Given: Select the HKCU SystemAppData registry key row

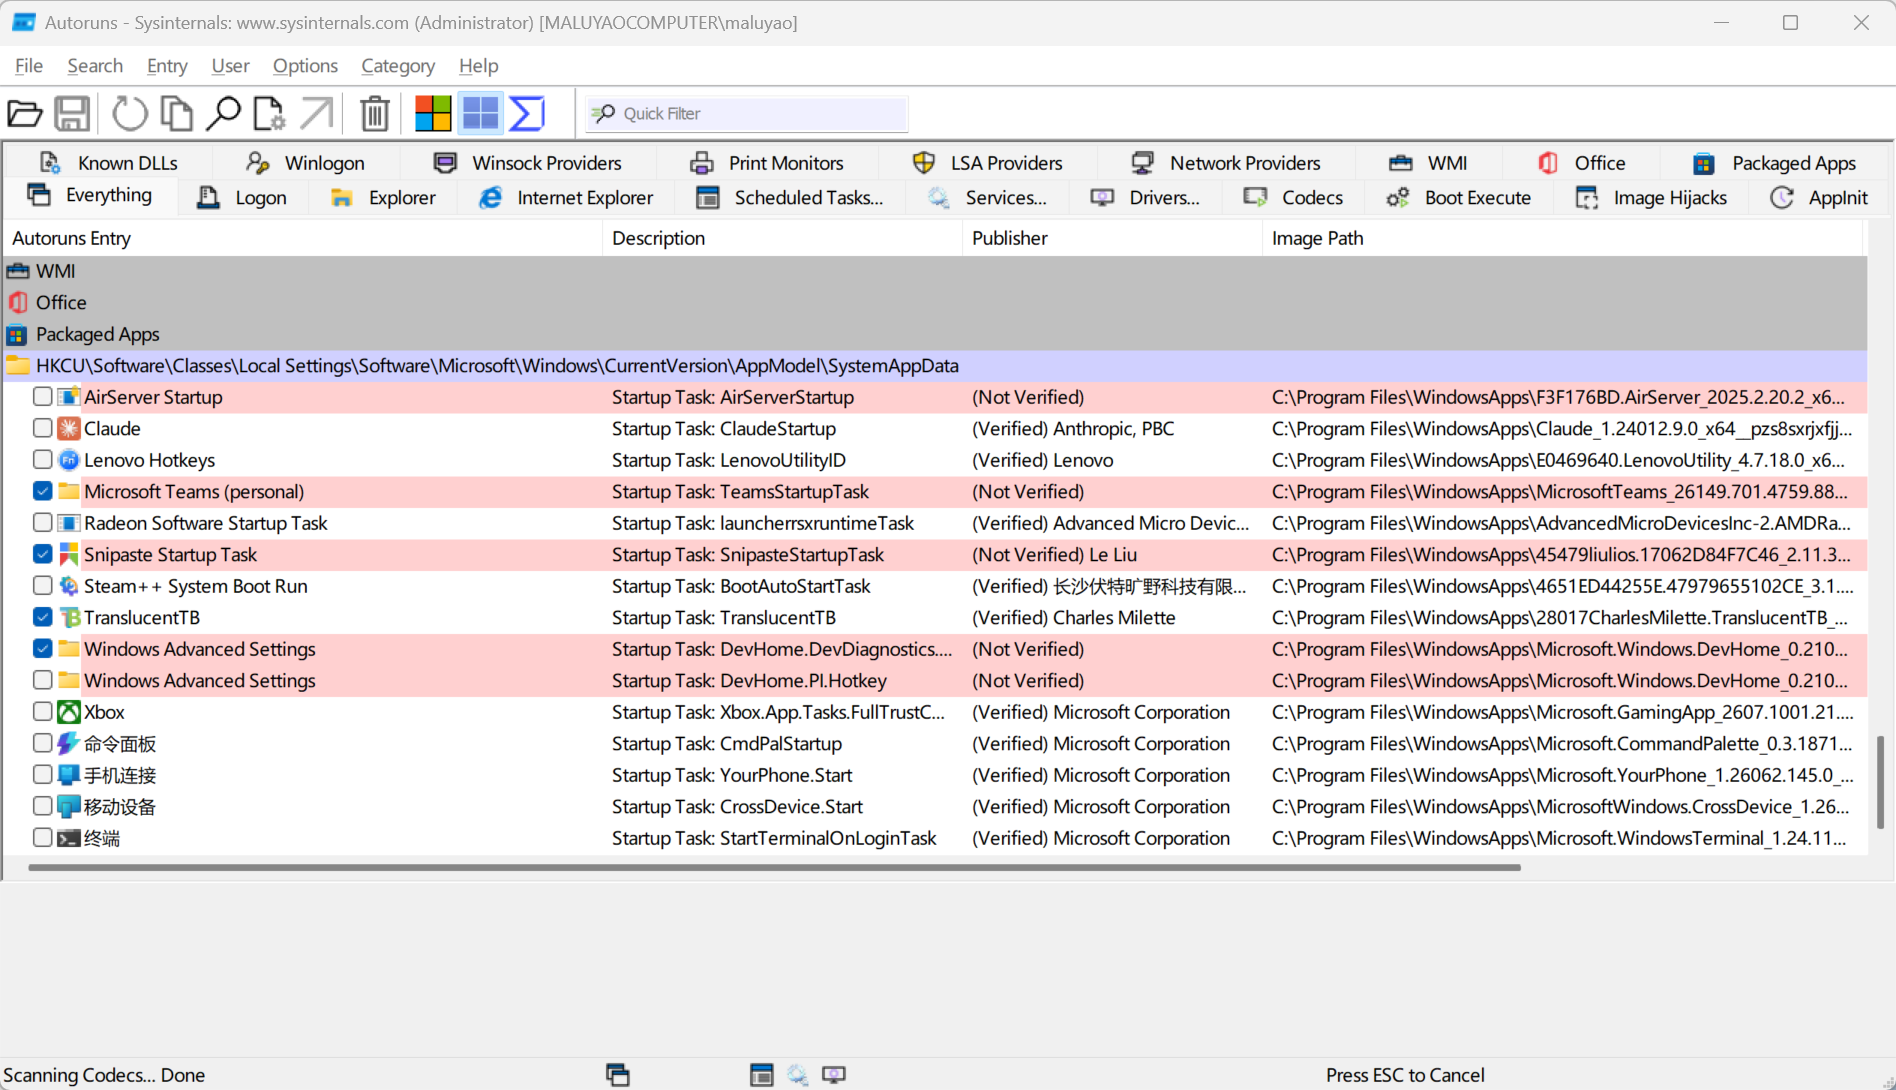Looking at the screenshot, I should (935, 366).
